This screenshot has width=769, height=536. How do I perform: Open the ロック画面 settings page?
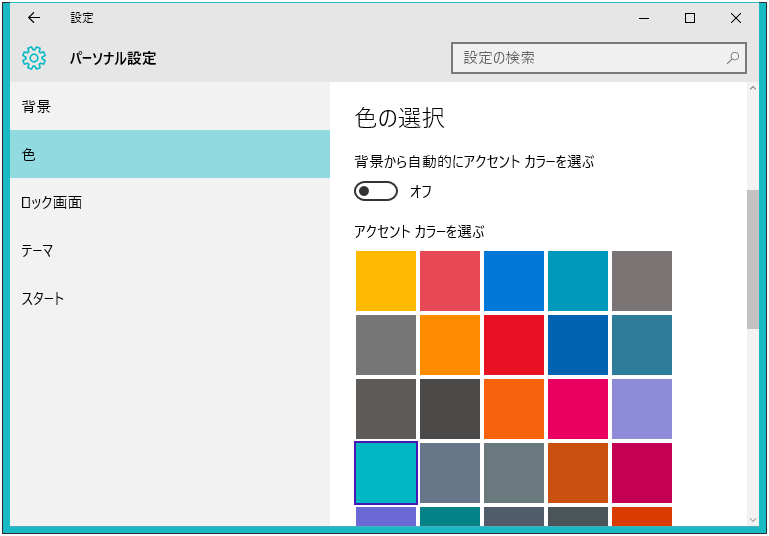pyautogui.click(x=170, y=202)
